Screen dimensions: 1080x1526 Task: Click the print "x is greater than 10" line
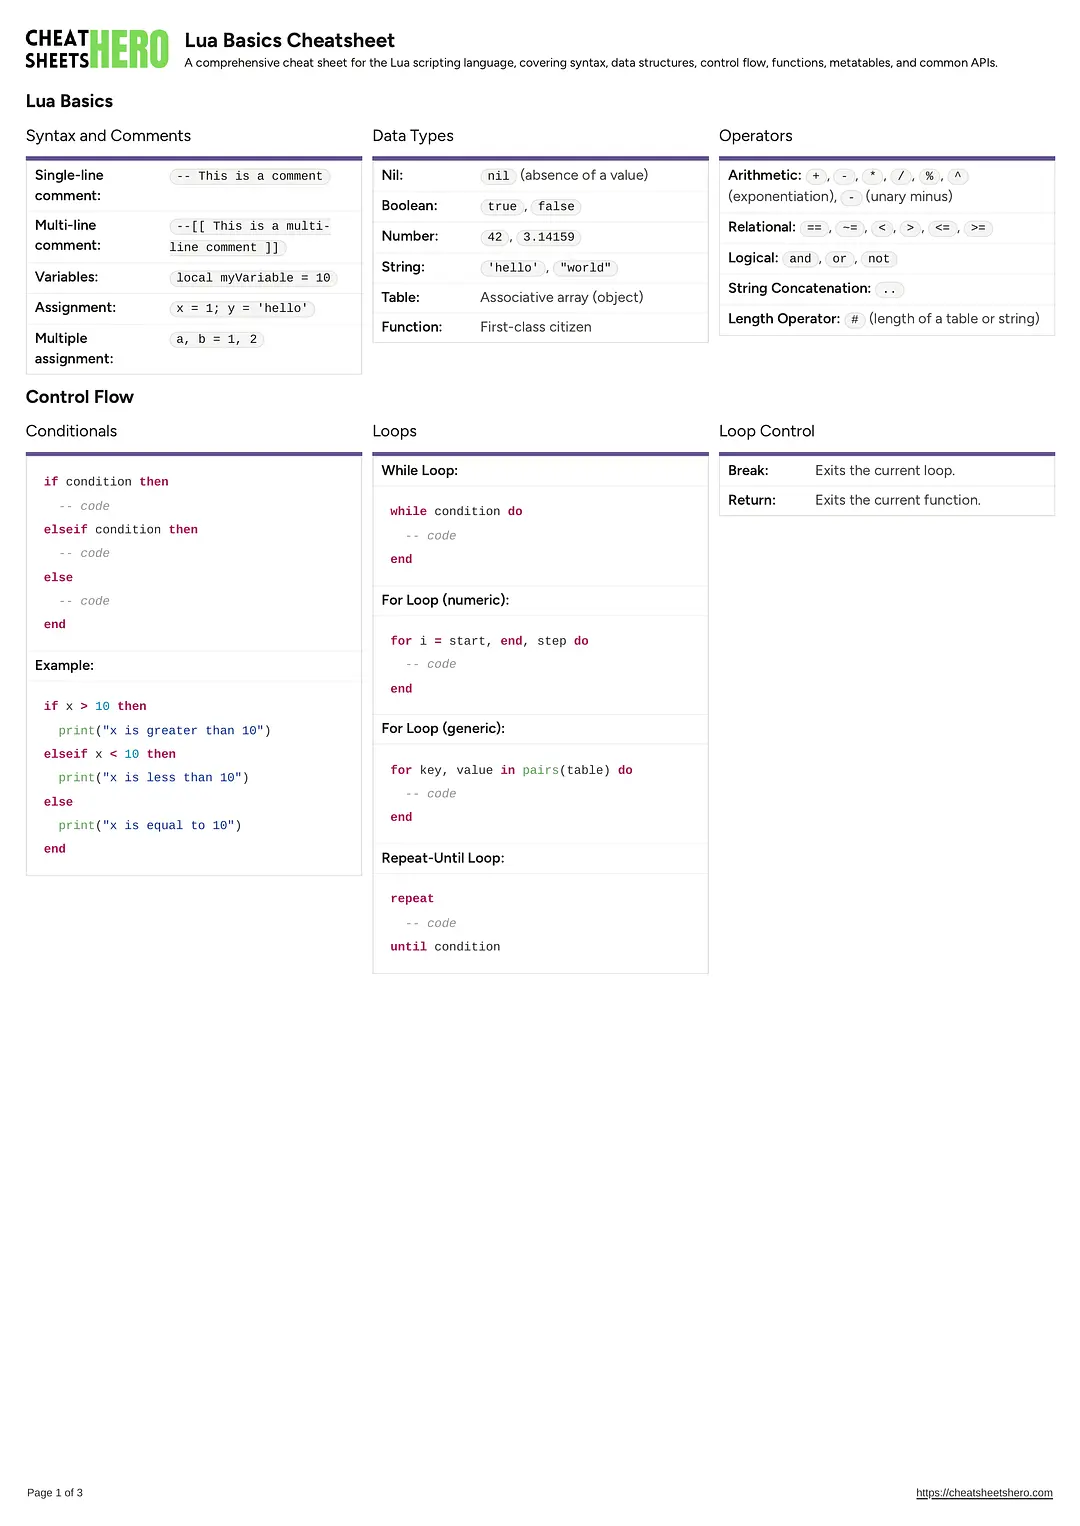point(165,731)
